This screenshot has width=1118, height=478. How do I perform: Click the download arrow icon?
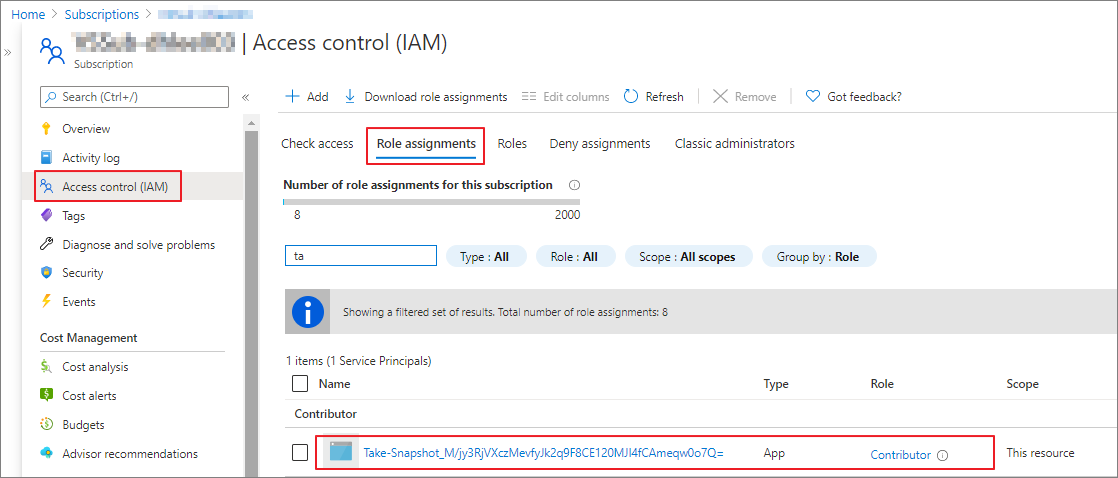click(x=350, y=96)
